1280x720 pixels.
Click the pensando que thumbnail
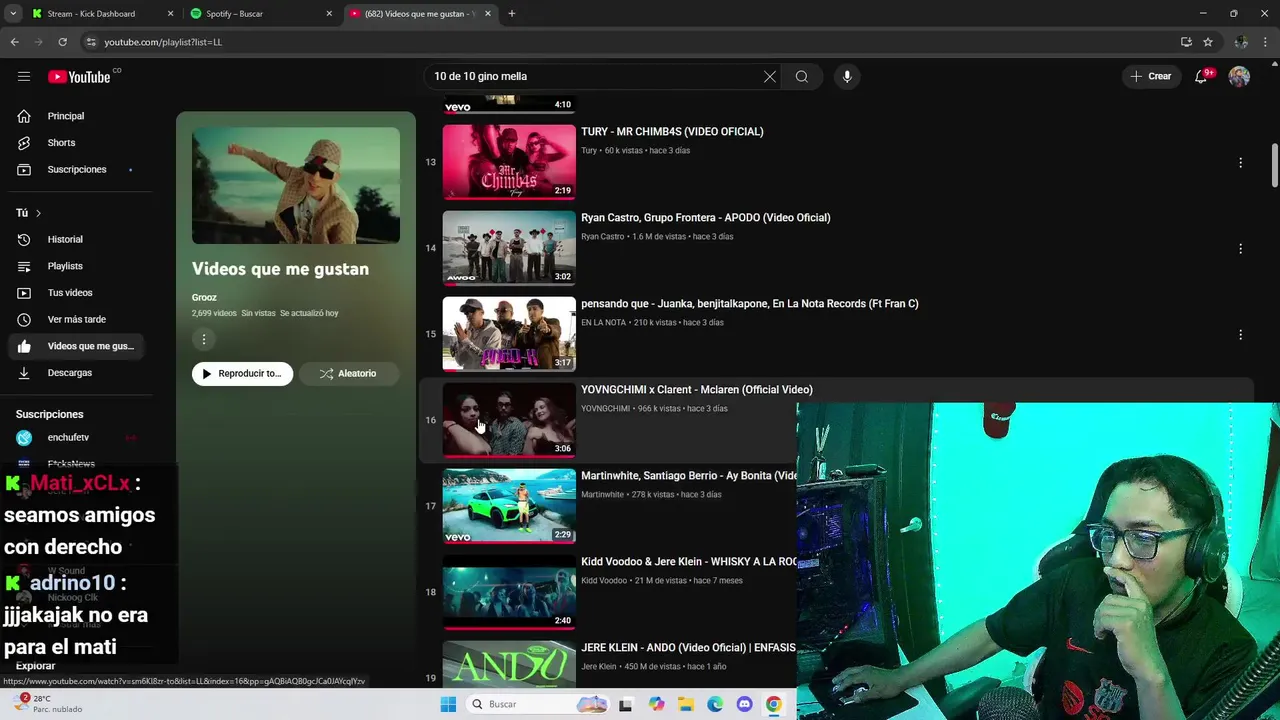click(509, 334)
